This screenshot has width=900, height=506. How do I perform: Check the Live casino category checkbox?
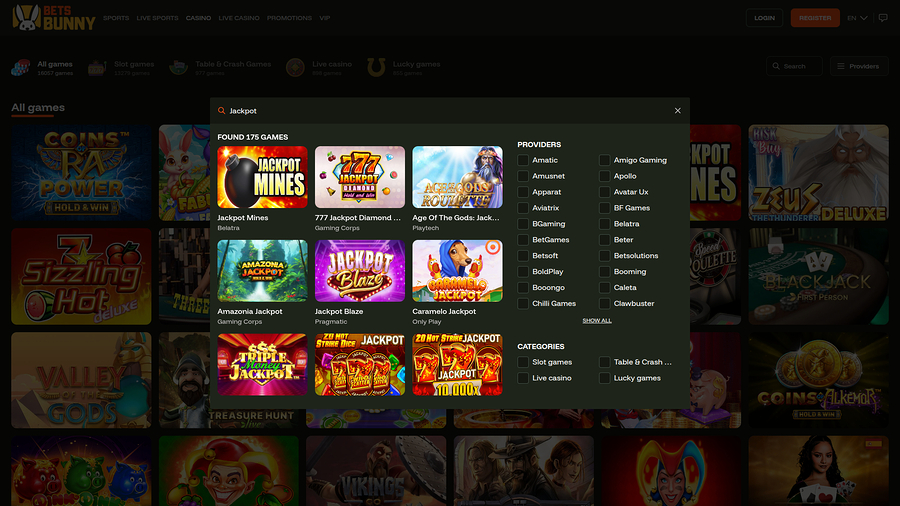point(523,378)
